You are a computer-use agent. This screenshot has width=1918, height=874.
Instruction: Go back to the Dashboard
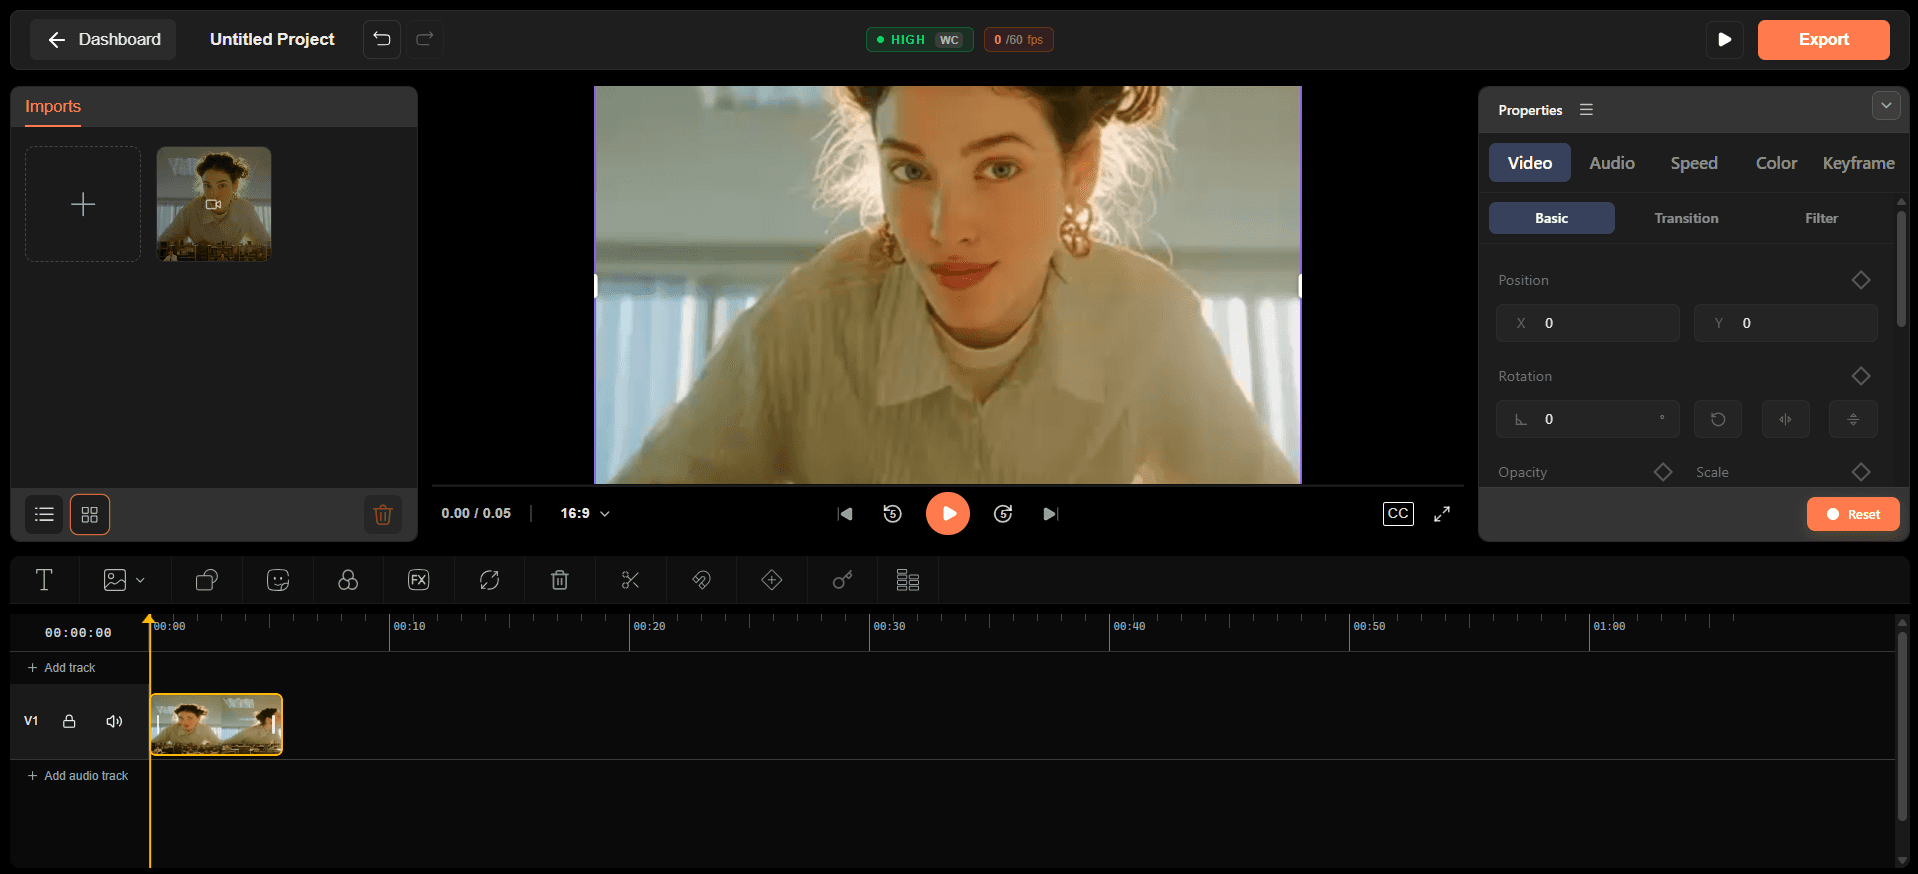(x=103, y=39)
